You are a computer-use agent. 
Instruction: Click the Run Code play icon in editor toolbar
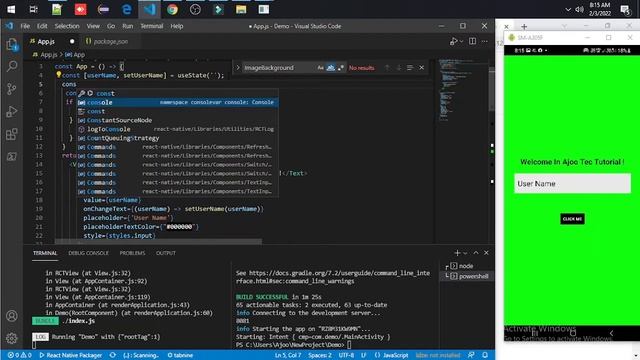453,41
